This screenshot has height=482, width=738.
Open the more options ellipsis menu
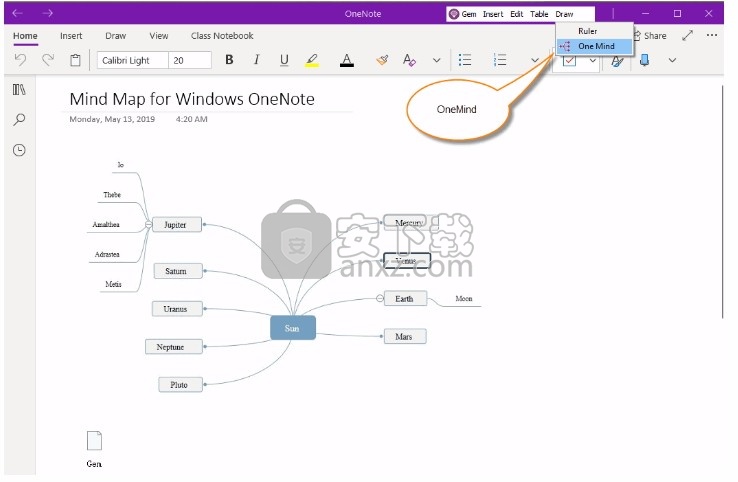click(x=712, y=35)
